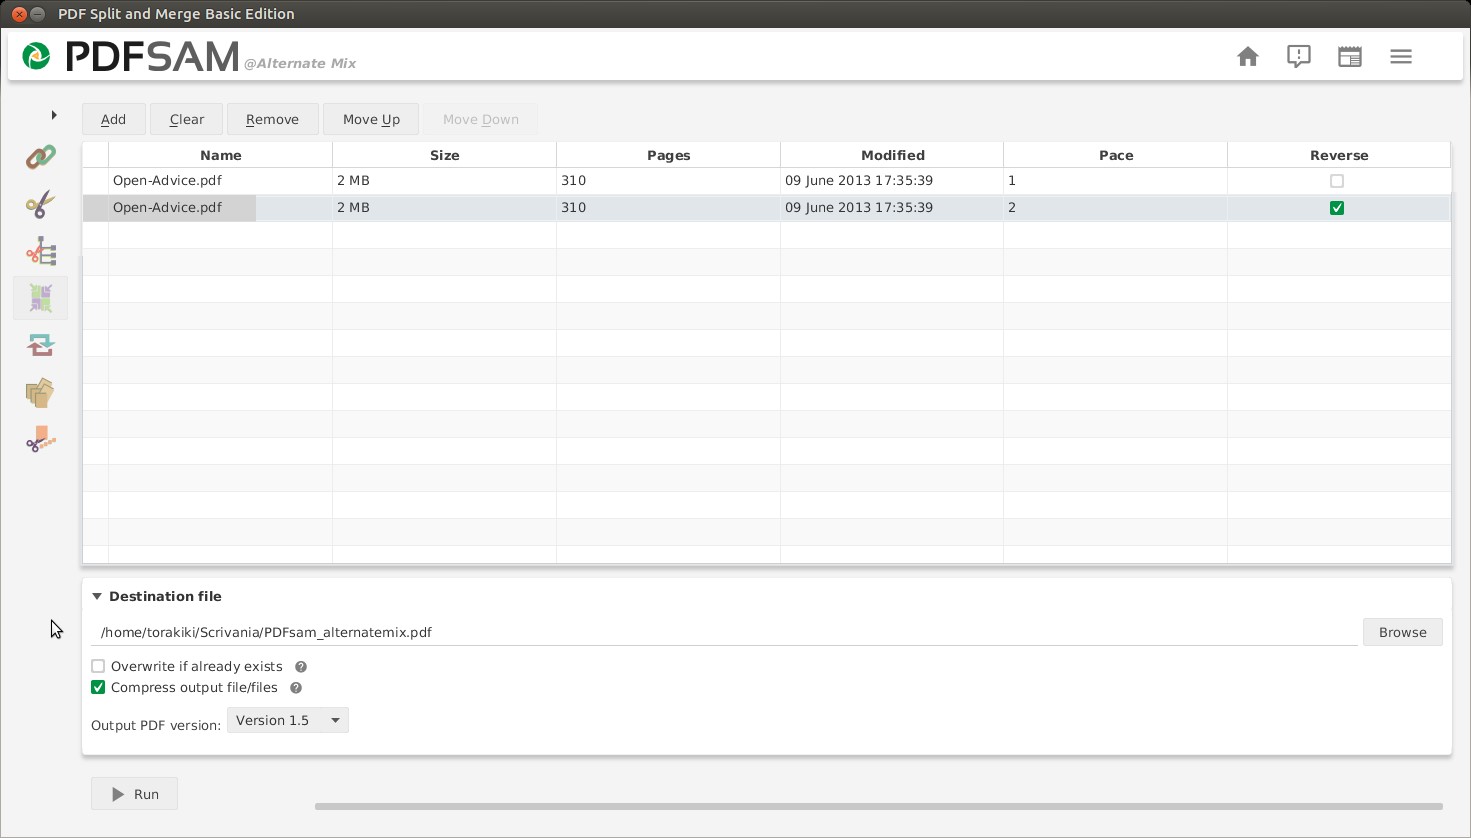Image resolution: width=1471 pixels, height=838 pixels.
Task: Click the Add button
Action: pyautogui.click(x=114, y=119)
